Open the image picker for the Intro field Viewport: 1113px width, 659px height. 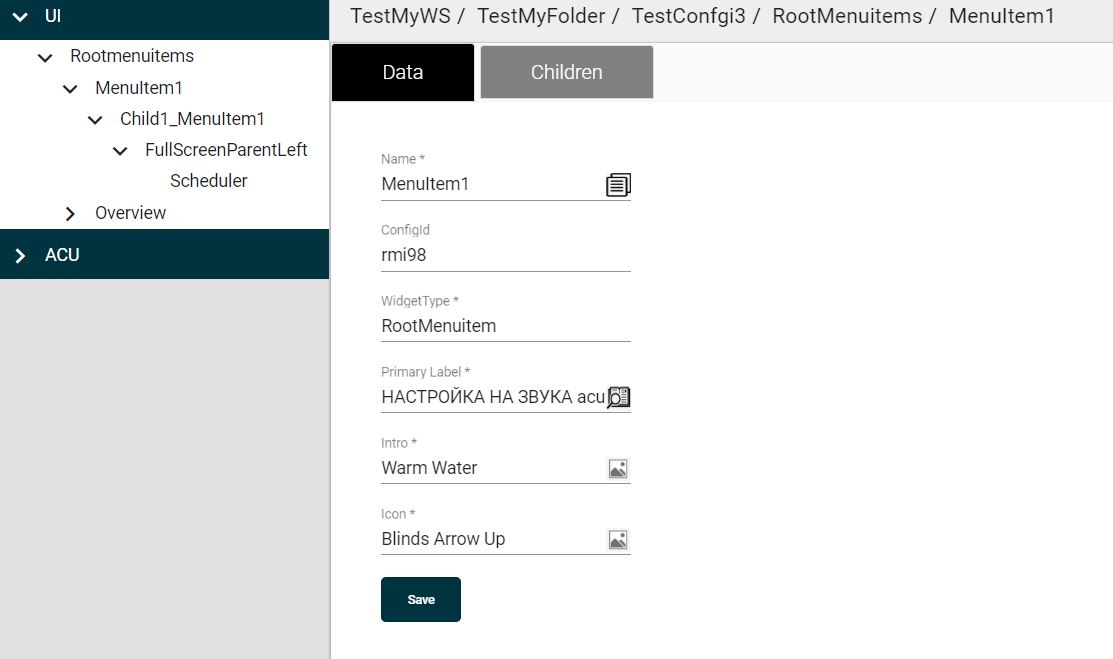(x=618, y=468)
